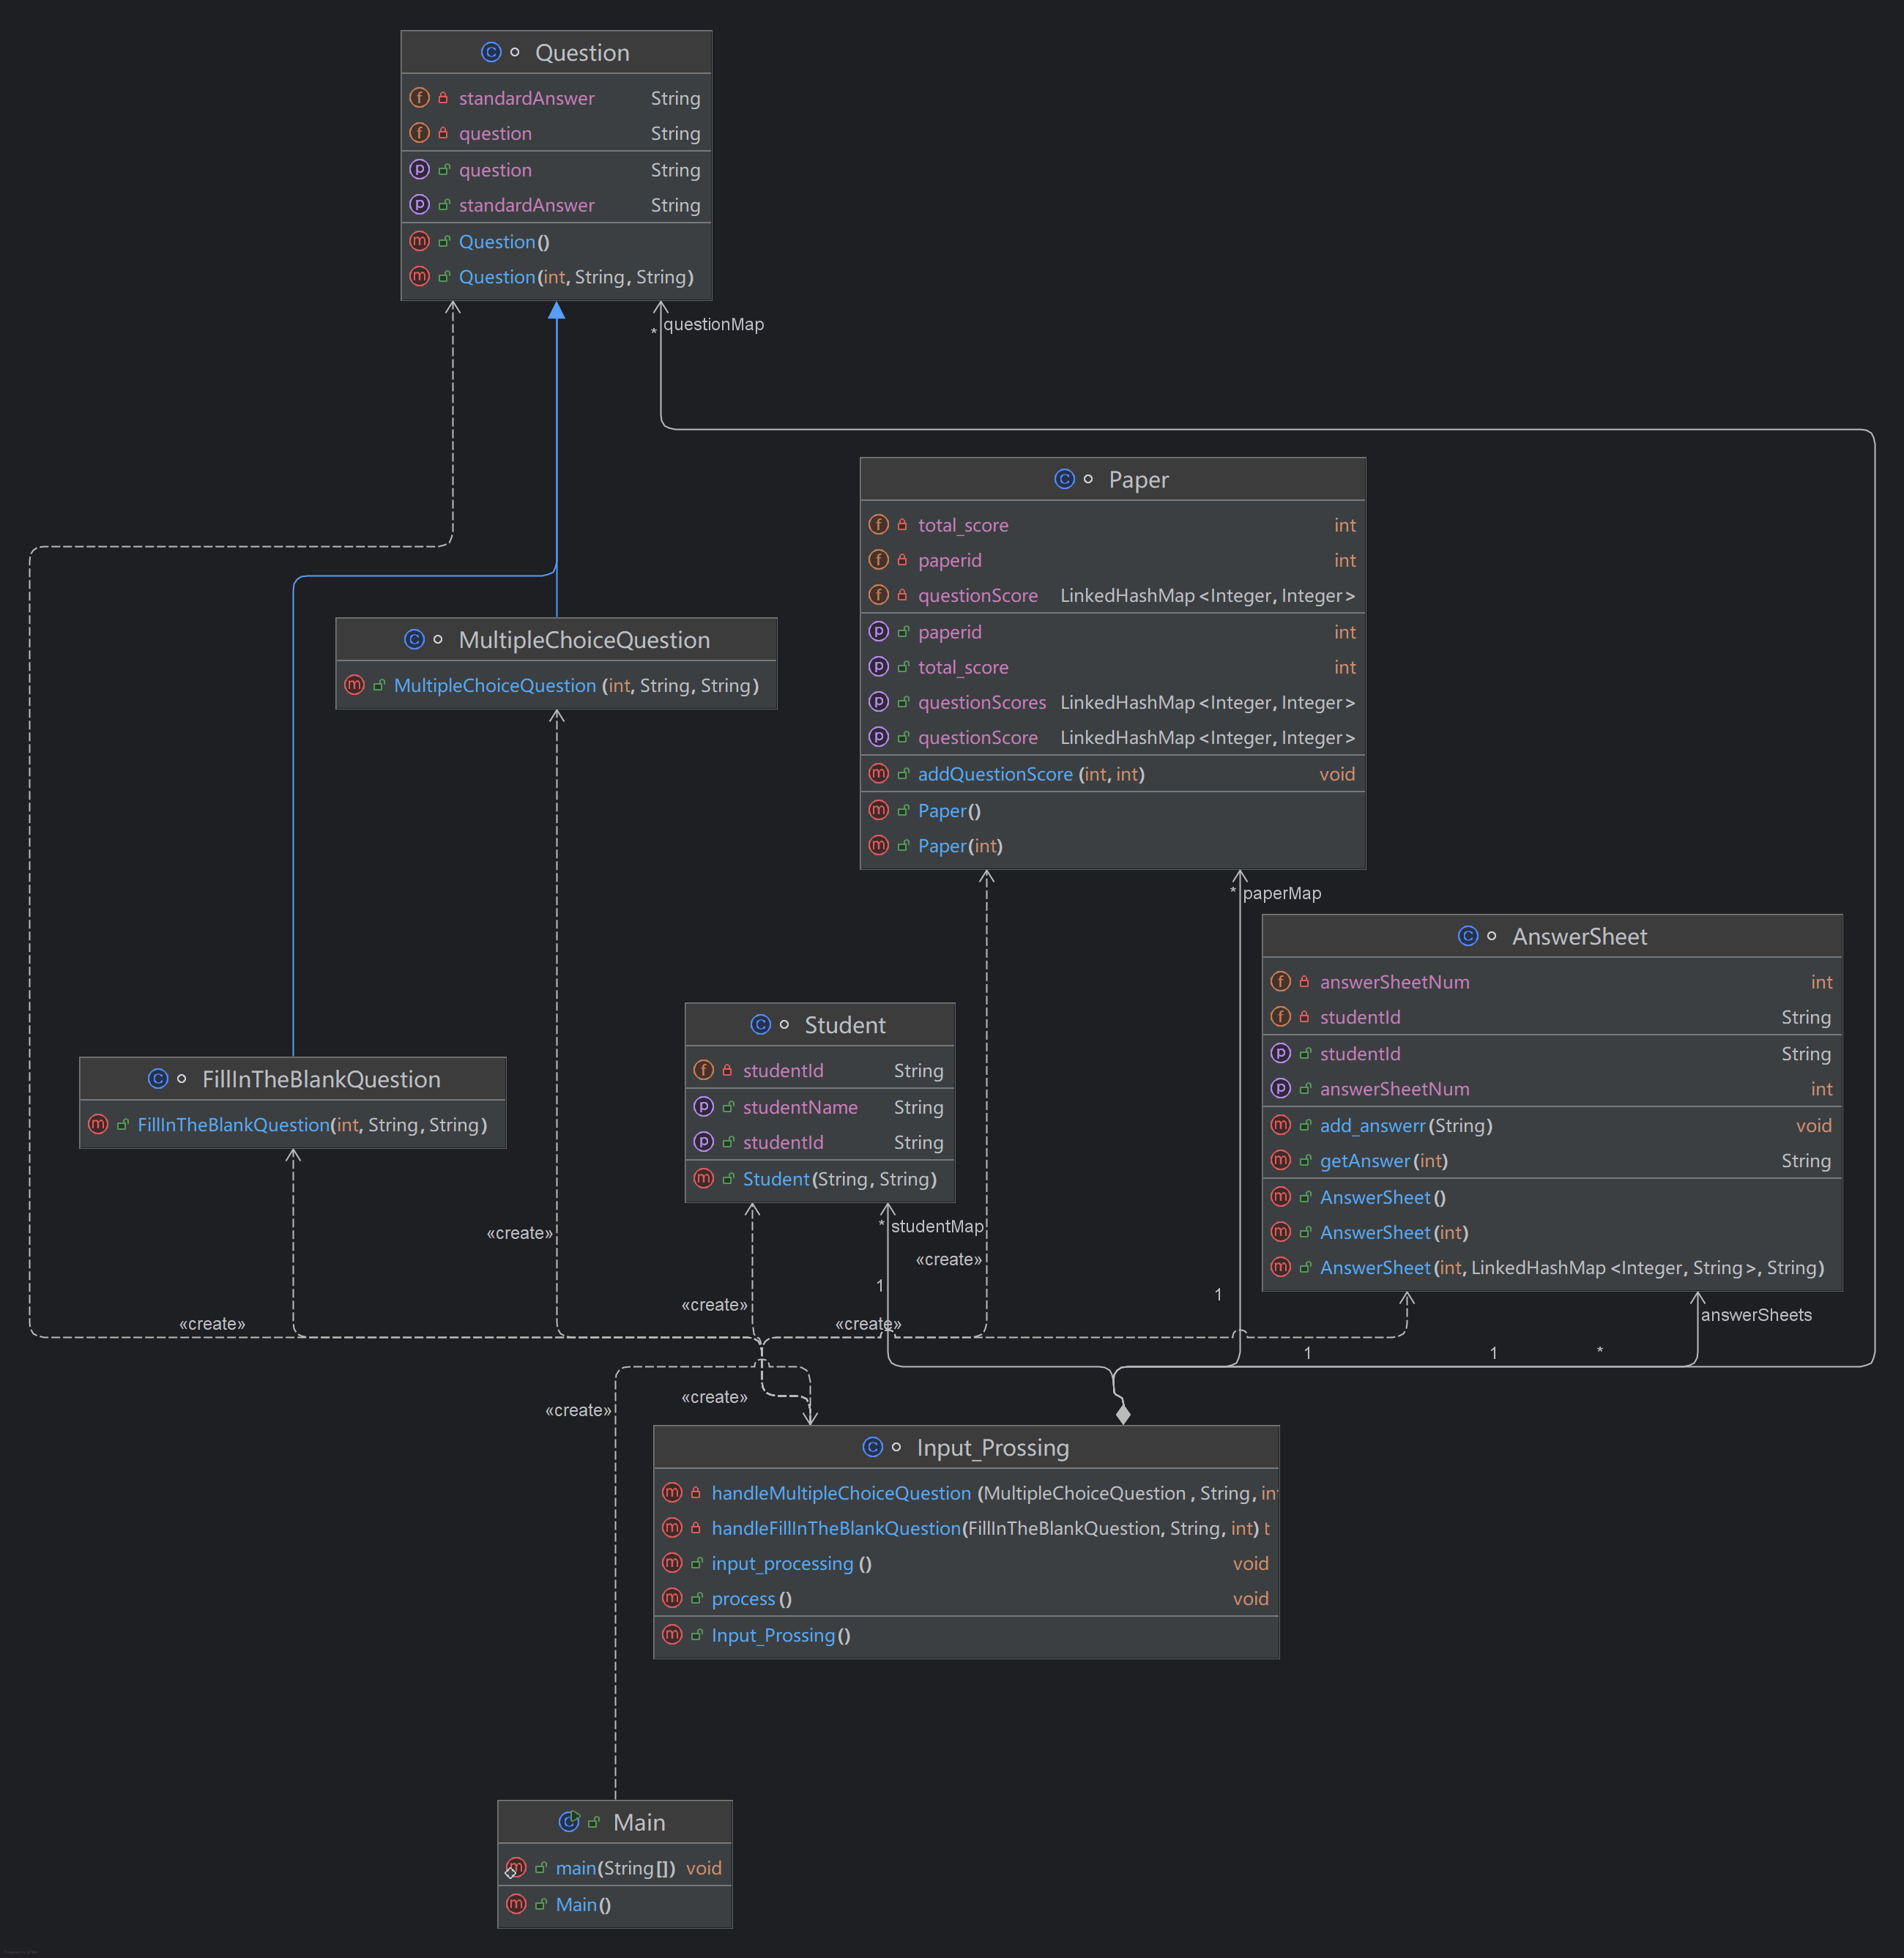Click the private lock icon of answerSheetNum field
This screenshot has width=1904, height=1958.
pos(1304,982)
